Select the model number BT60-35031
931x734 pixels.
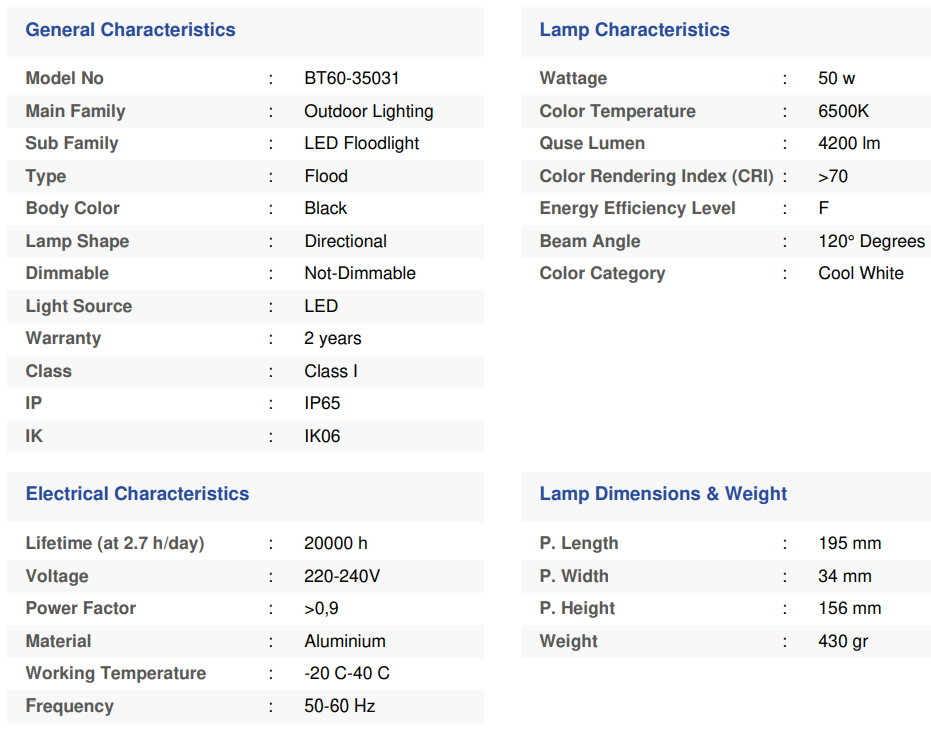(352, 78)
